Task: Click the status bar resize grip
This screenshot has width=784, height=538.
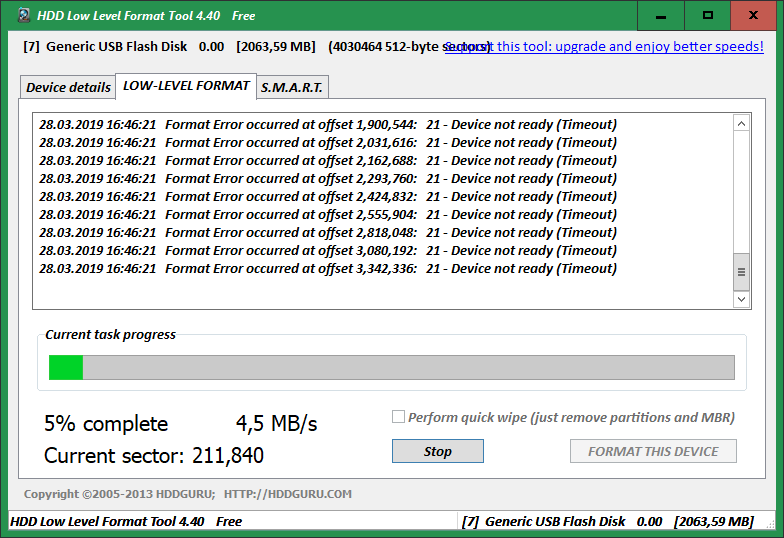Action: coord(772,524)
